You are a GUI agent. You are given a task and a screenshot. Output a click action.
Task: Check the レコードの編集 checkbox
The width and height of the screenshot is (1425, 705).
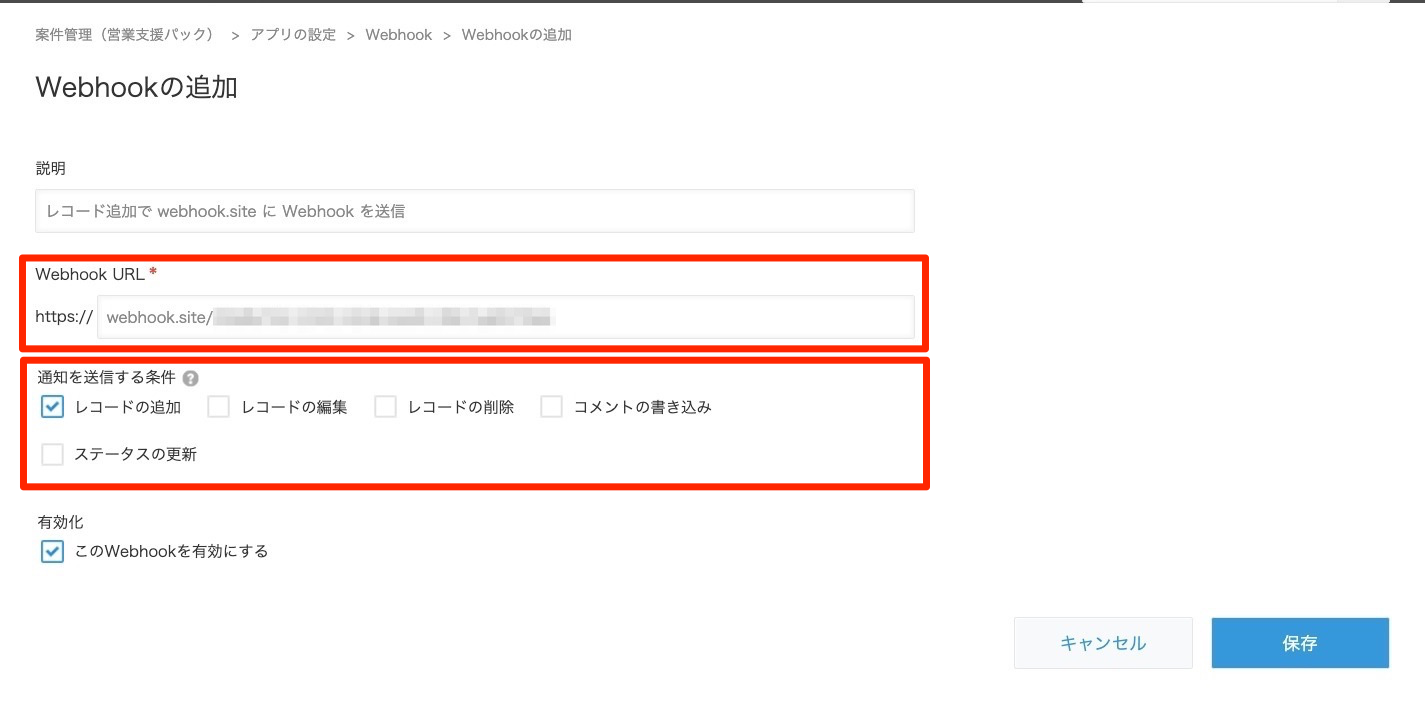tap(219, 407)
